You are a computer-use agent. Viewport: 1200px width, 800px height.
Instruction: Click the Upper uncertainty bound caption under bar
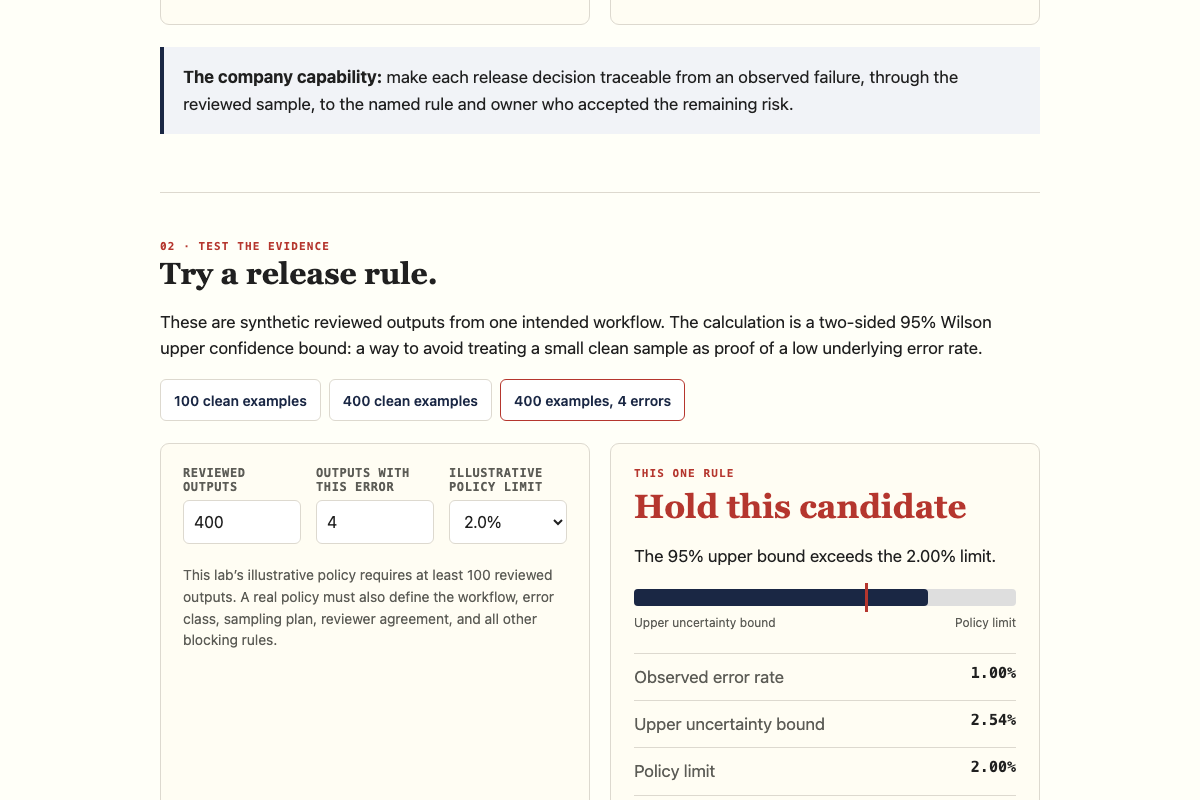(x=705, y=623)
